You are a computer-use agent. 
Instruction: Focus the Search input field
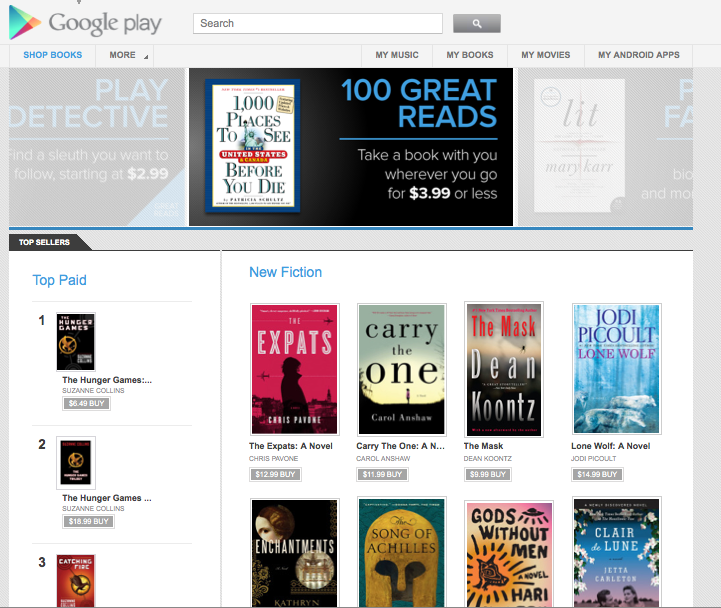coord(318,23)
